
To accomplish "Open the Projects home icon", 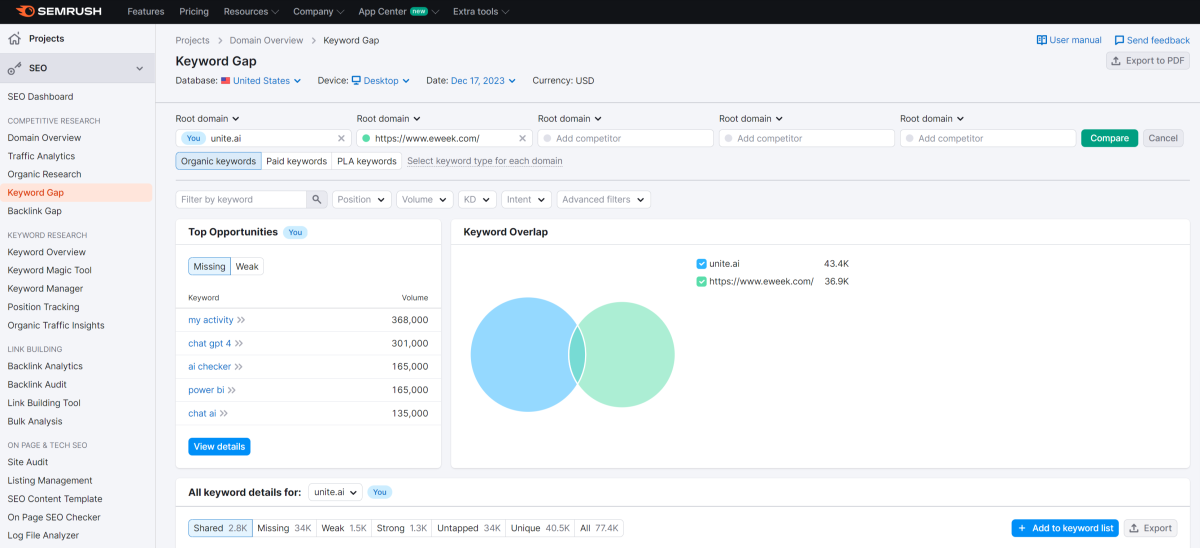I will click(14, 39).
